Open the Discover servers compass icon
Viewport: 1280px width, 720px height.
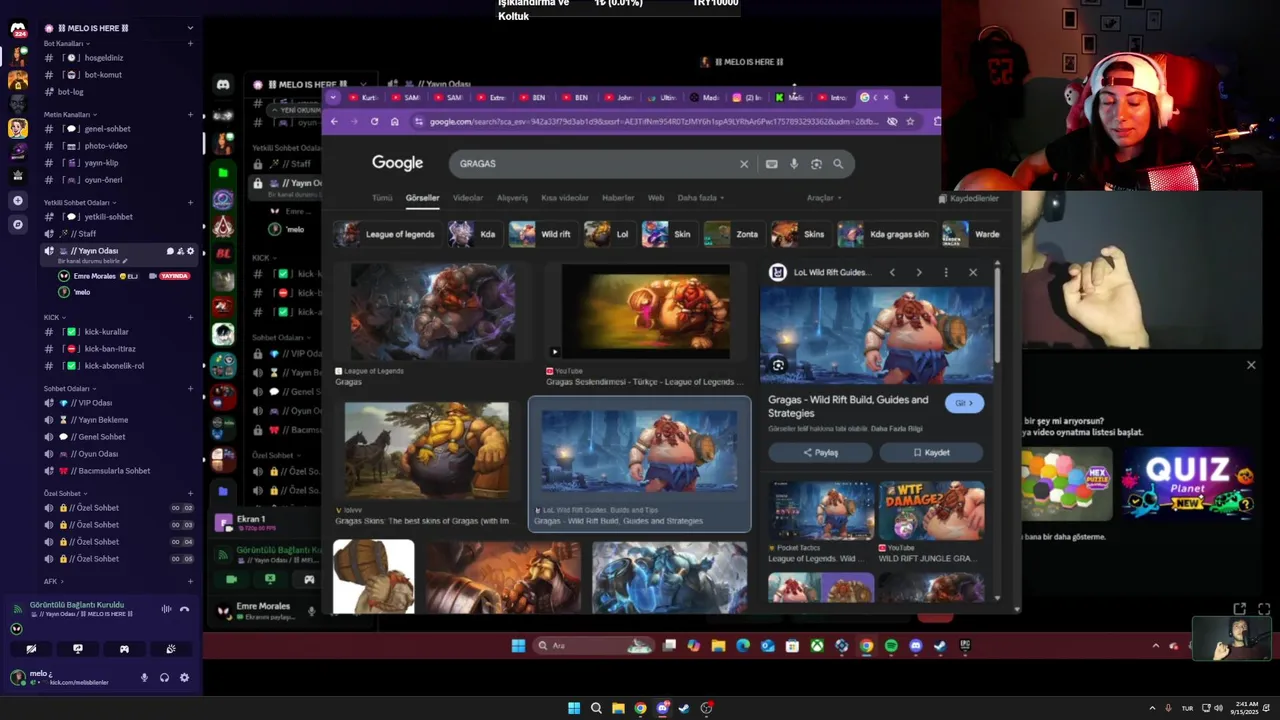click(17, 225)
